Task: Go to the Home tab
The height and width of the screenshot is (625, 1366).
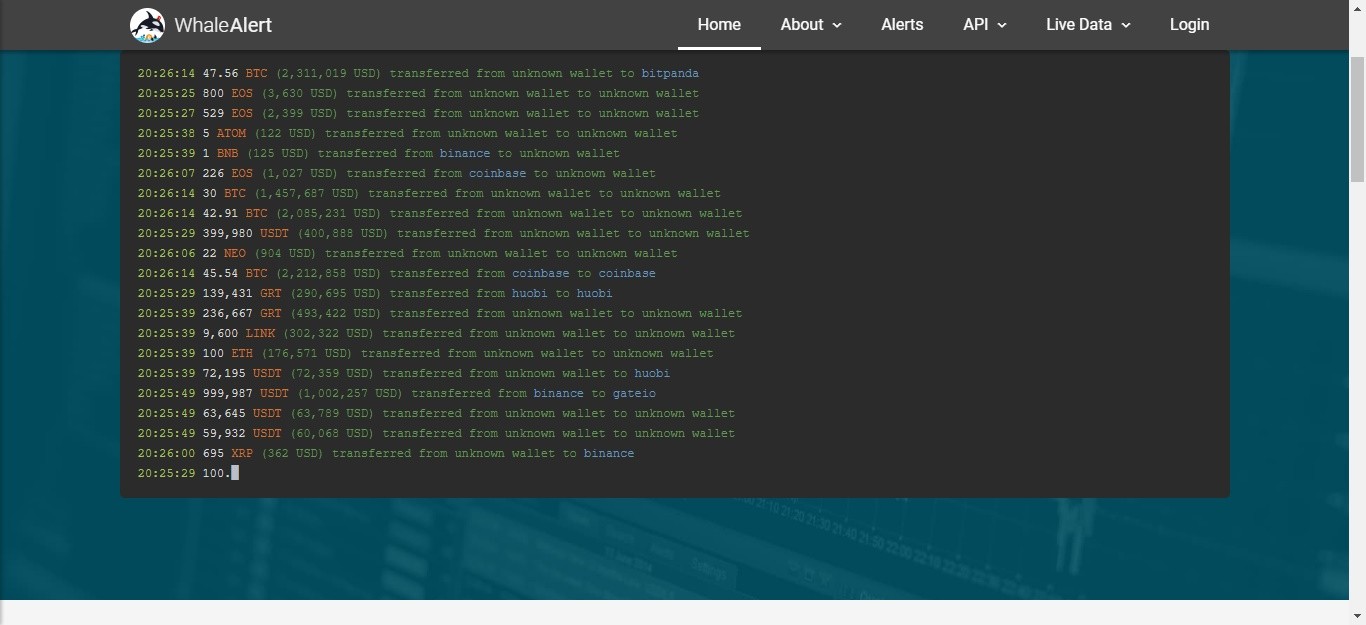Action: [x=719, y=25]
